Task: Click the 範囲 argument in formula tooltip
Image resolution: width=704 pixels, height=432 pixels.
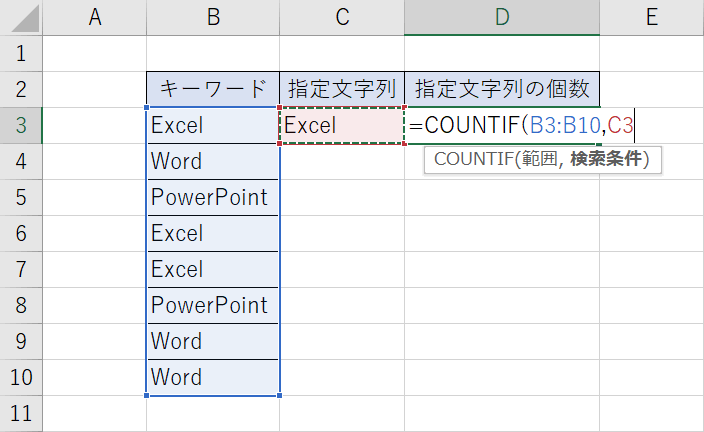Action: [x=539, y=159]
